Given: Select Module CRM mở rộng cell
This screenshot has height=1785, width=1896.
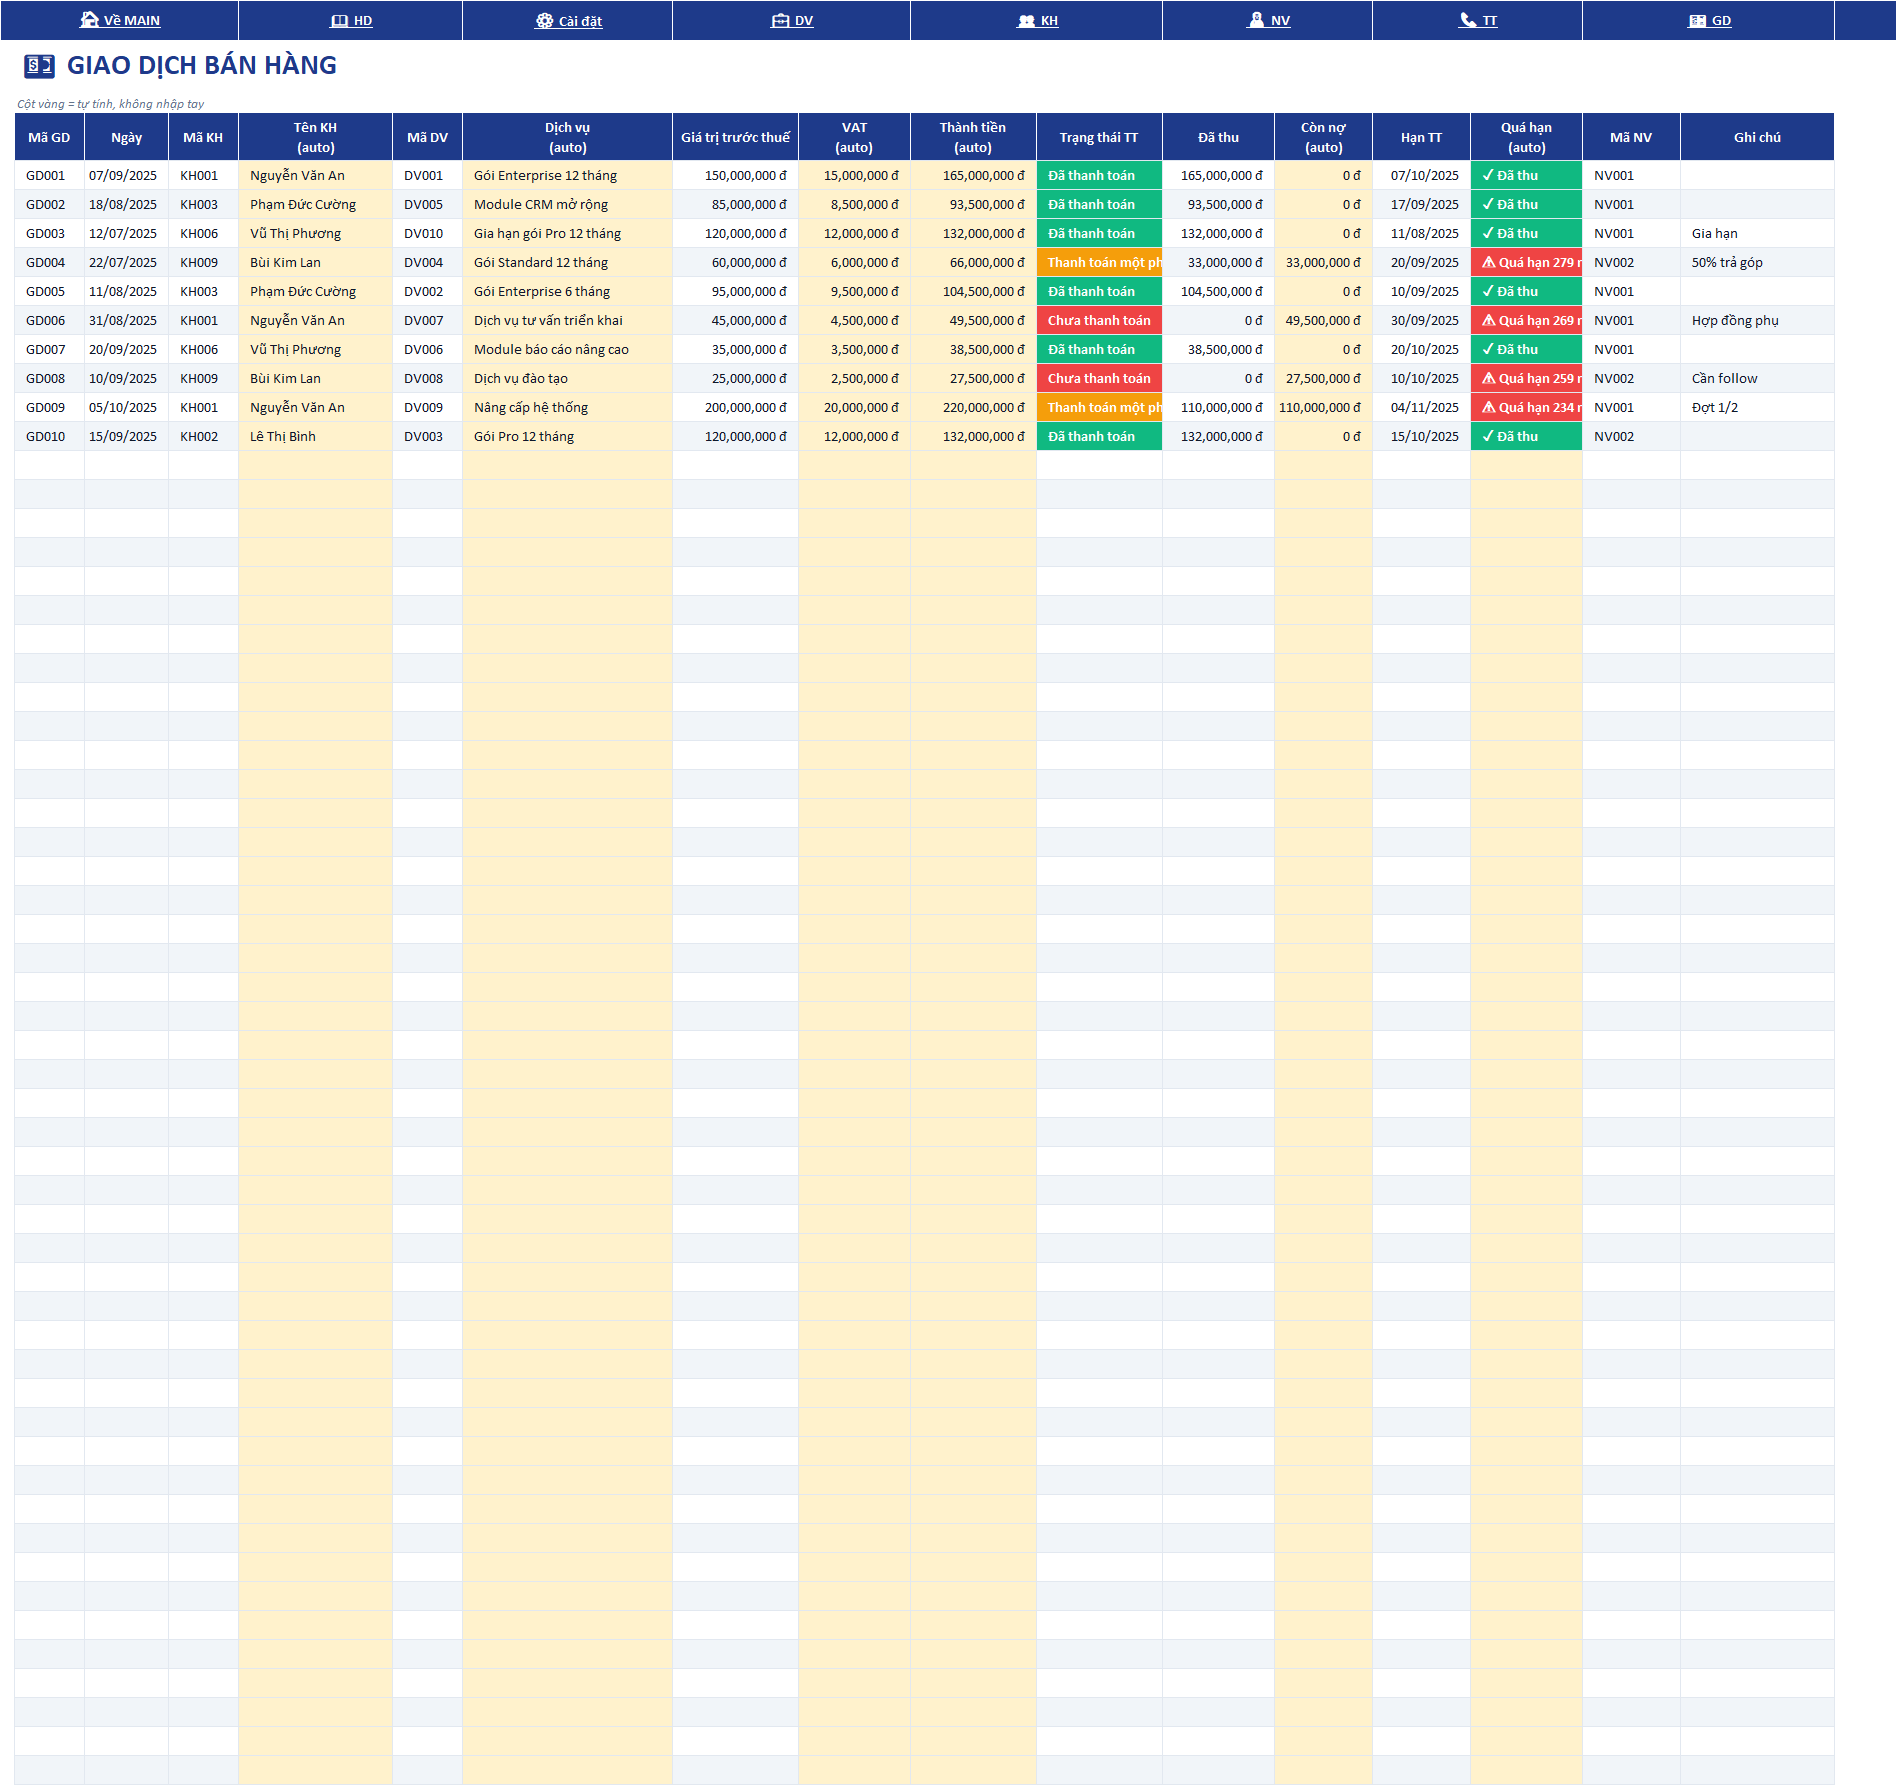Looking at the screenshot, I should click(x=568, y=204).
